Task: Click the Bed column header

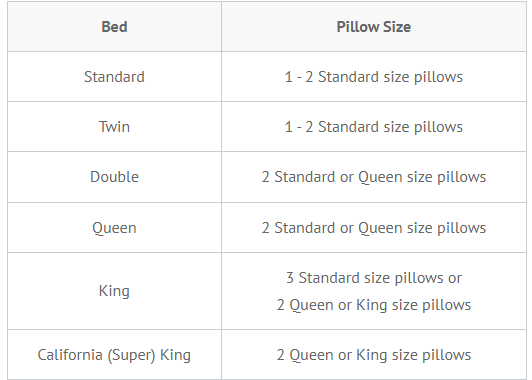Action: (x=114, y=27)
